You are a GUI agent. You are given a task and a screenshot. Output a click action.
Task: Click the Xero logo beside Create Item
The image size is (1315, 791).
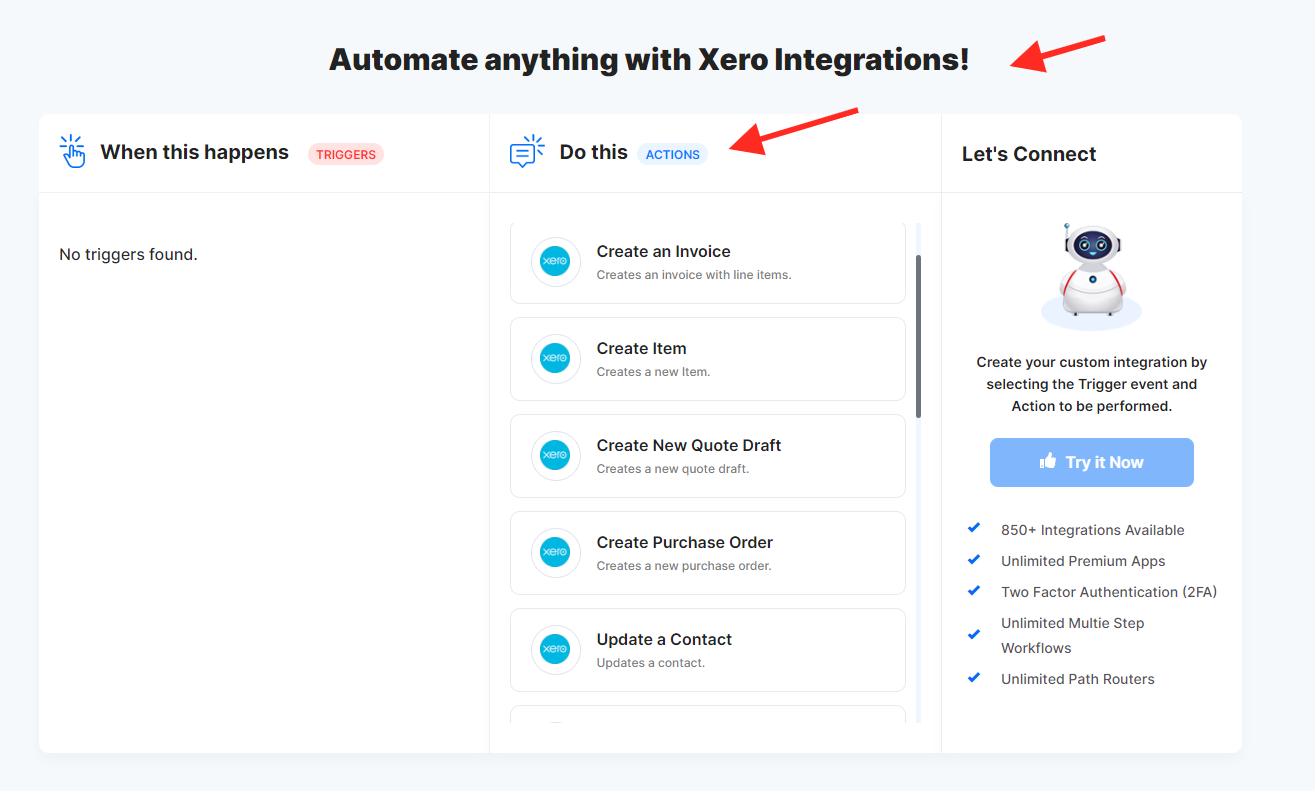coord(555,359)
